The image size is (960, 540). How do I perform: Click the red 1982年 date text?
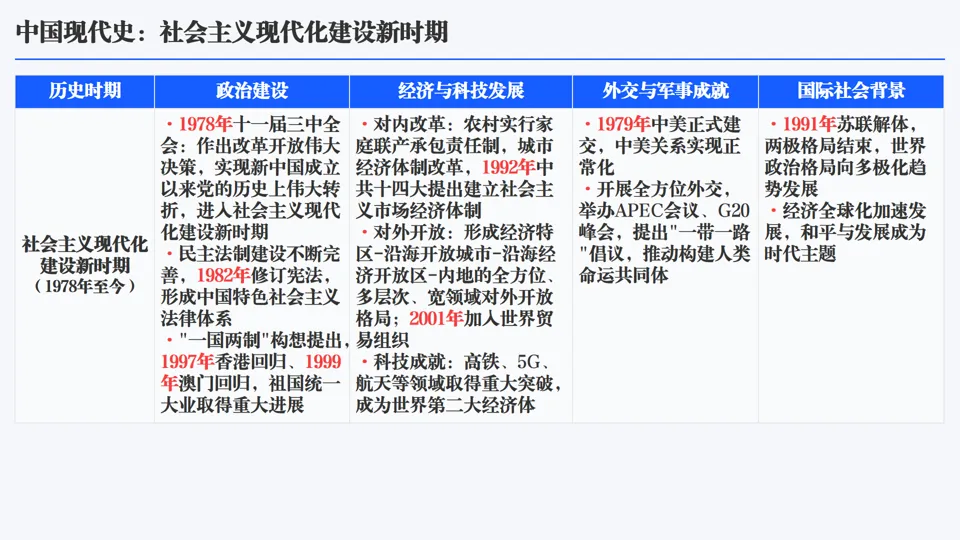click(223, 275)
